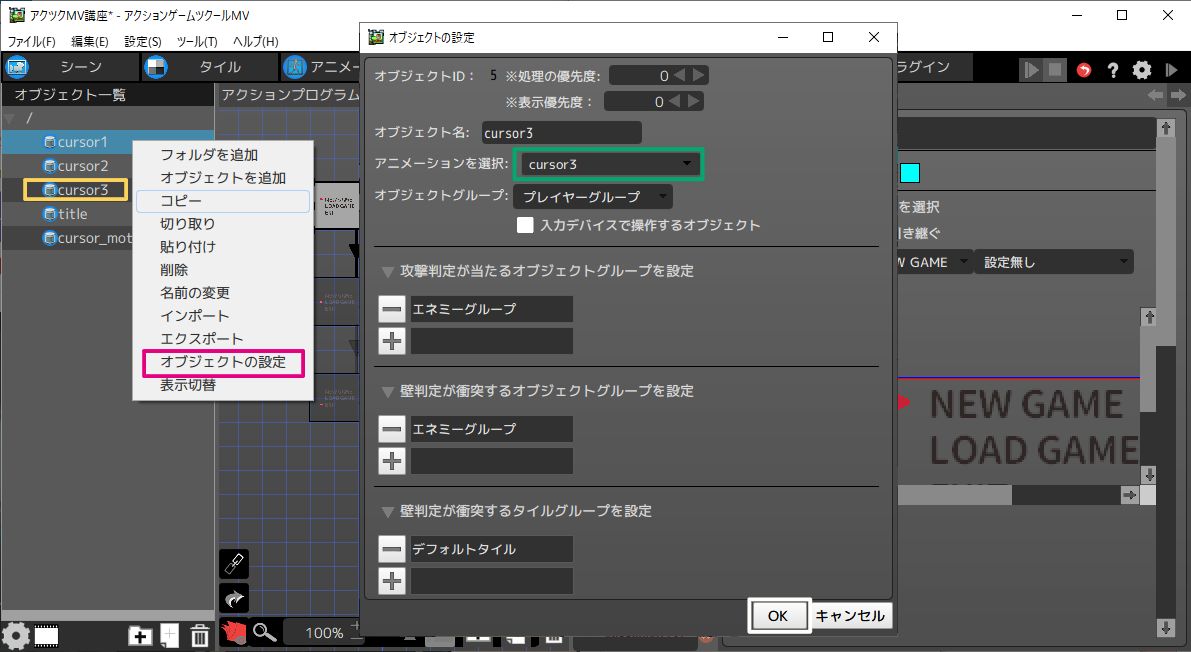This screenshot has height=652, width=1191.
Task: Click the cyan color swatch
Action: [909, 173]
